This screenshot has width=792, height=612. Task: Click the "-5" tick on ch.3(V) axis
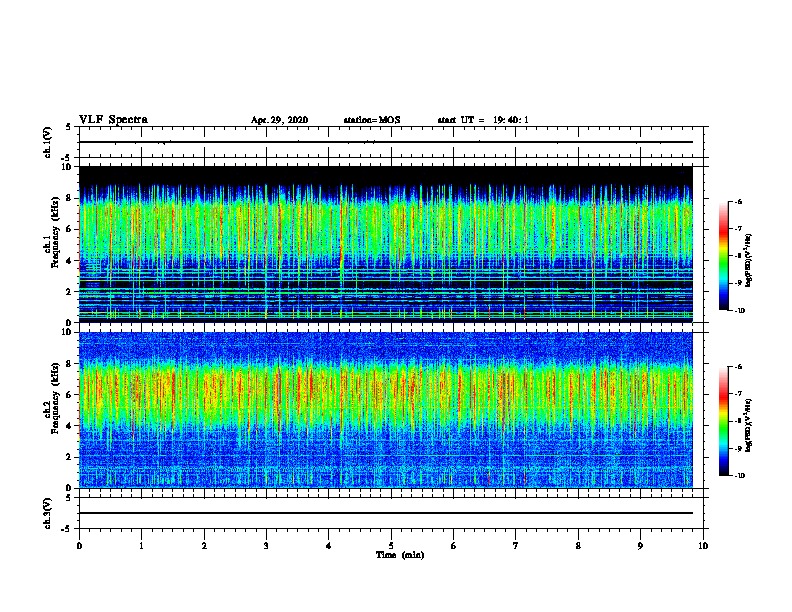point(67,529)
